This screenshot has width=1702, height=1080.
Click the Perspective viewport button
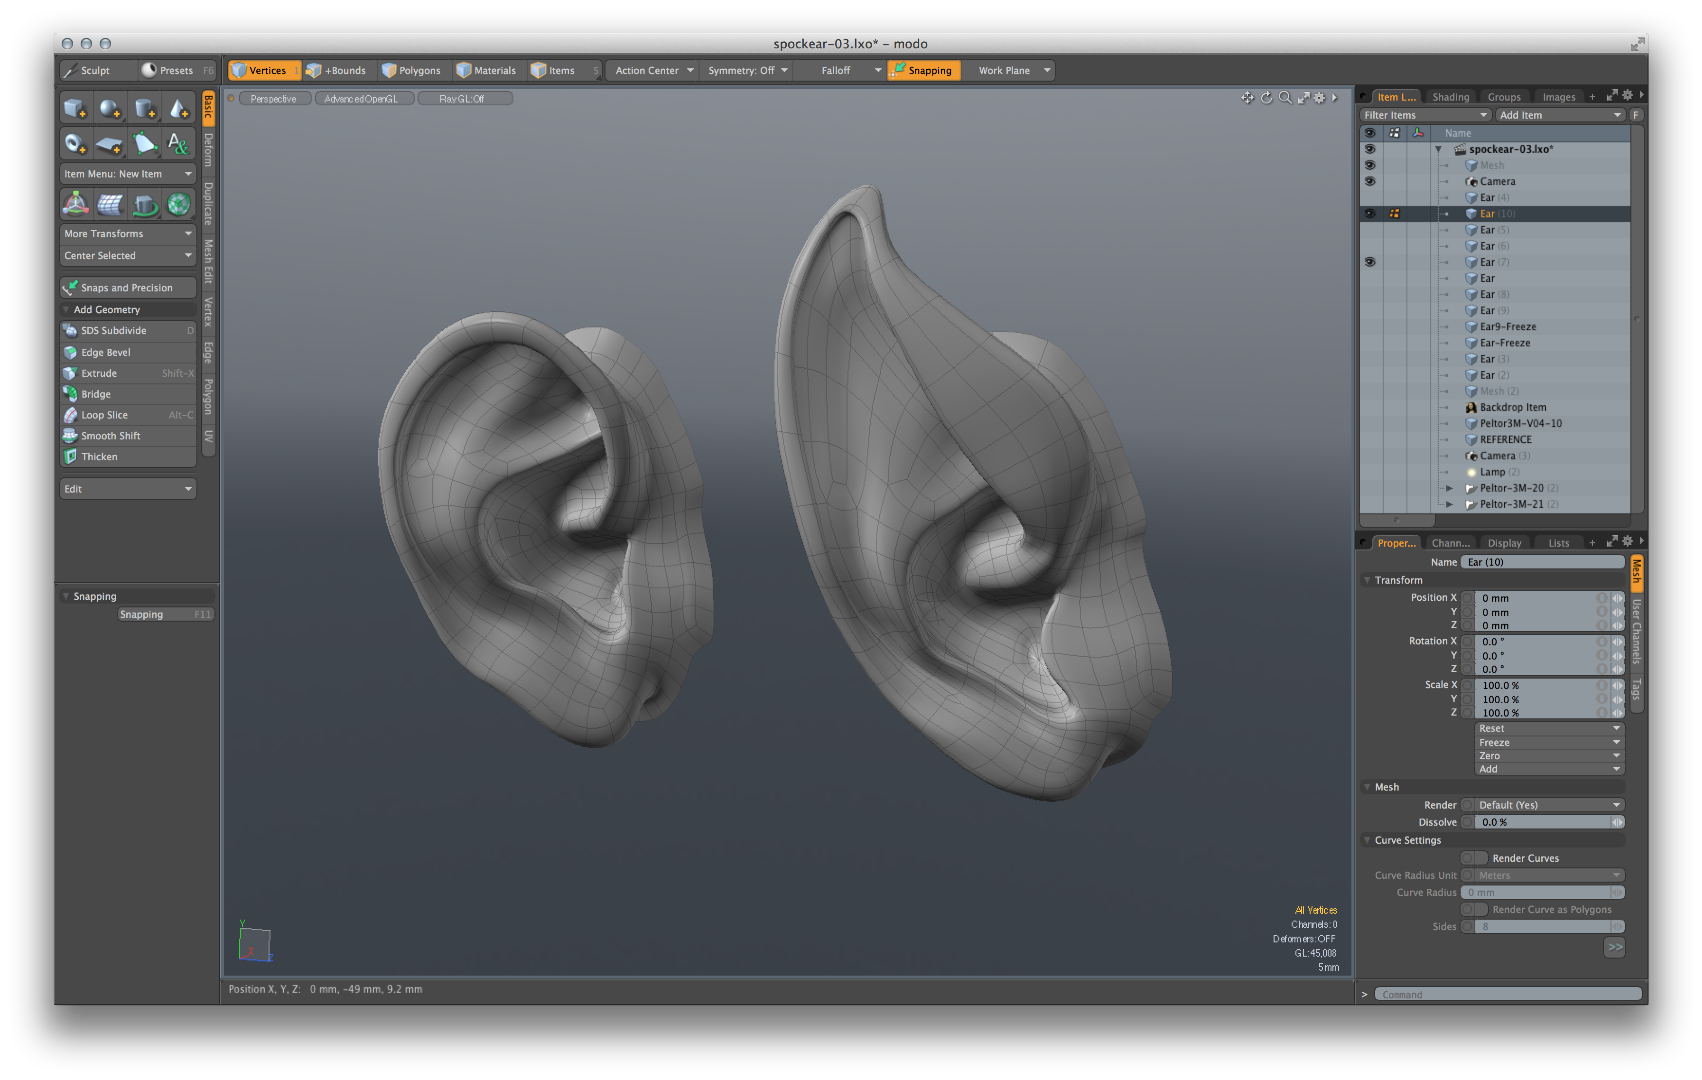(274, 99)
